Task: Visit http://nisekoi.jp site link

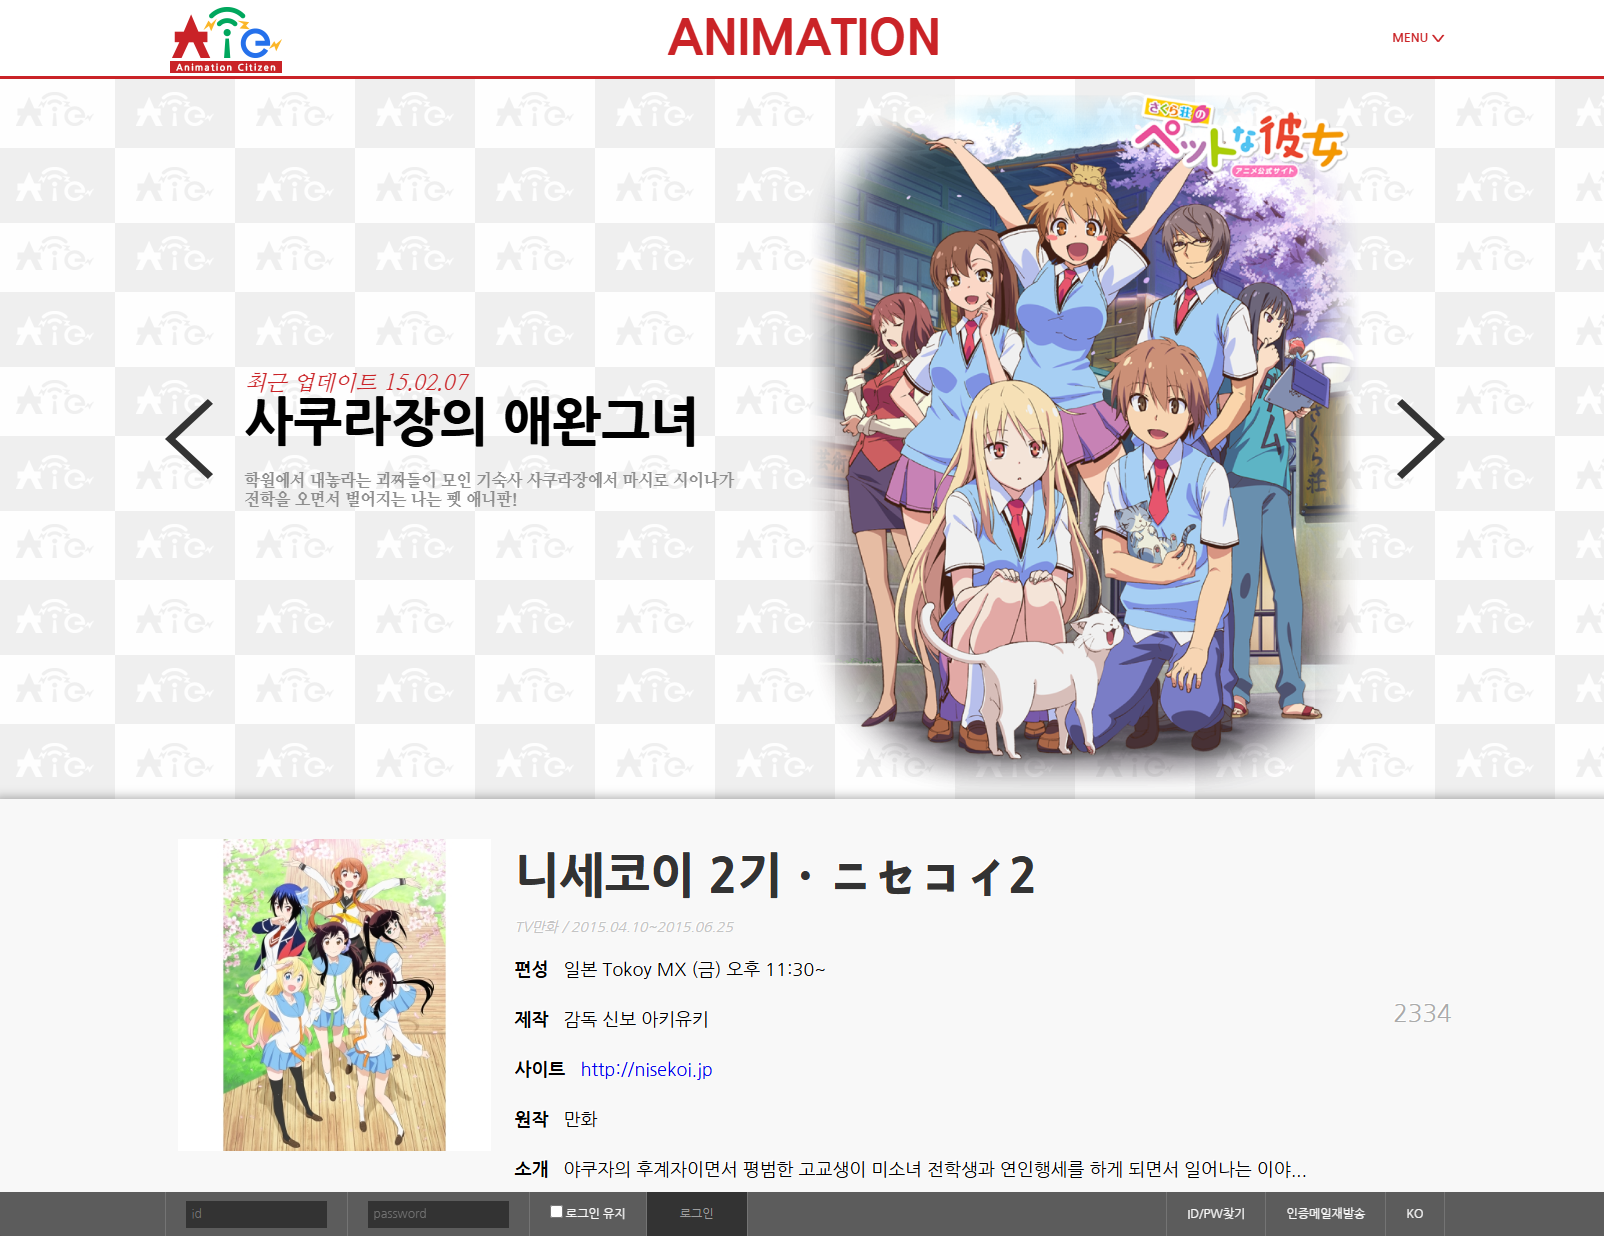Action: (646, 1069)
